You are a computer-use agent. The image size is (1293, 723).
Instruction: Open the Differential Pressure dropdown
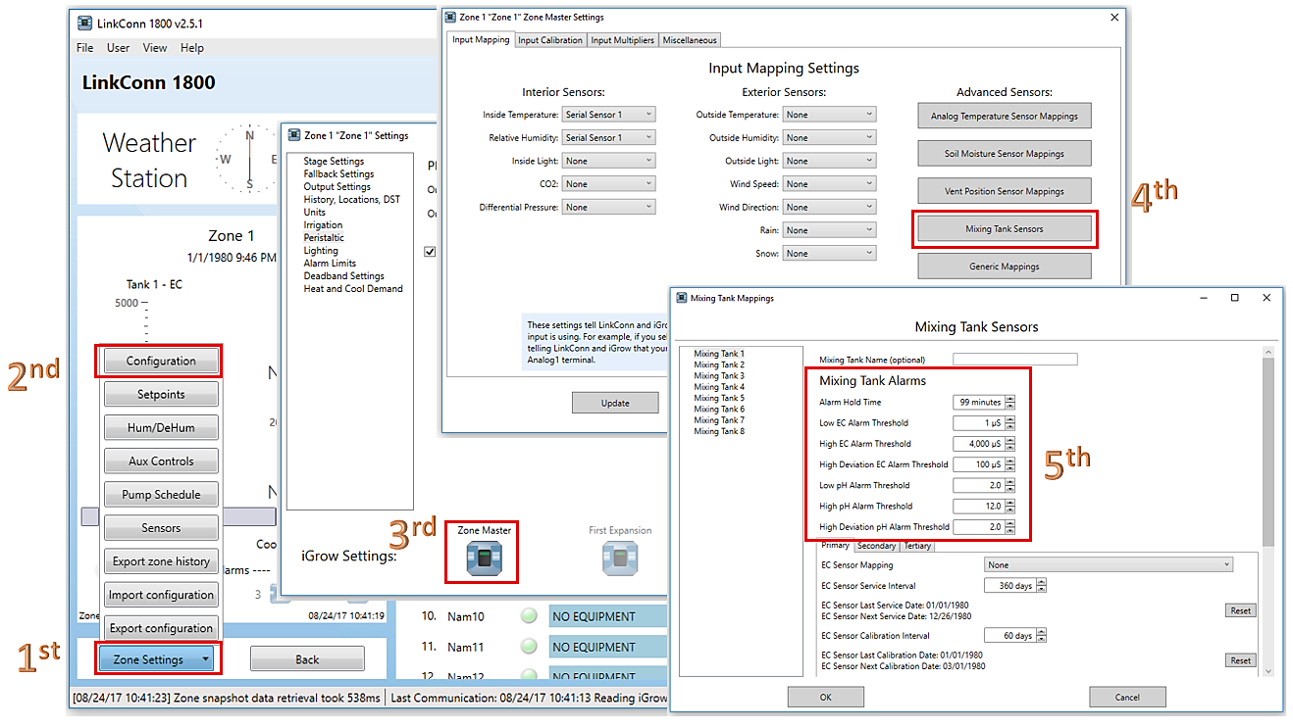click(608, 207)
